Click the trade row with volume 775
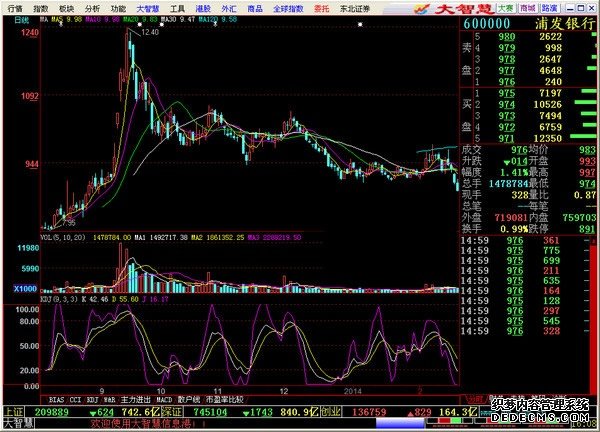Image resolution: width=600 pixels, height=432 pixels. [x=523, y=251]
